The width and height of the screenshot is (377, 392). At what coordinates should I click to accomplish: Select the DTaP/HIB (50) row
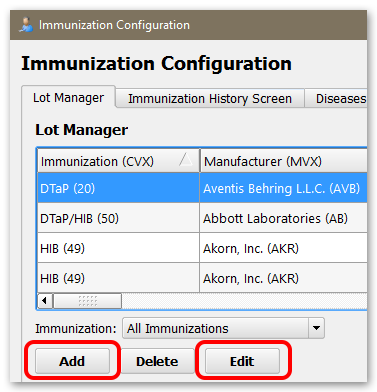202,218
